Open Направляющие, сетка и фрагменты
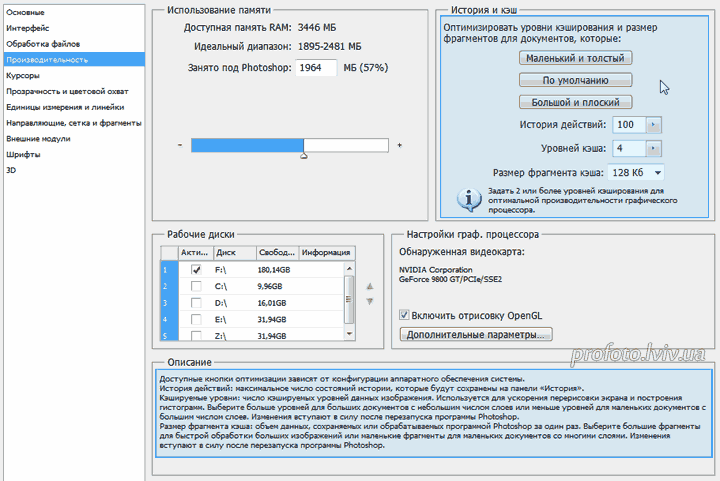 click(74, 123)
